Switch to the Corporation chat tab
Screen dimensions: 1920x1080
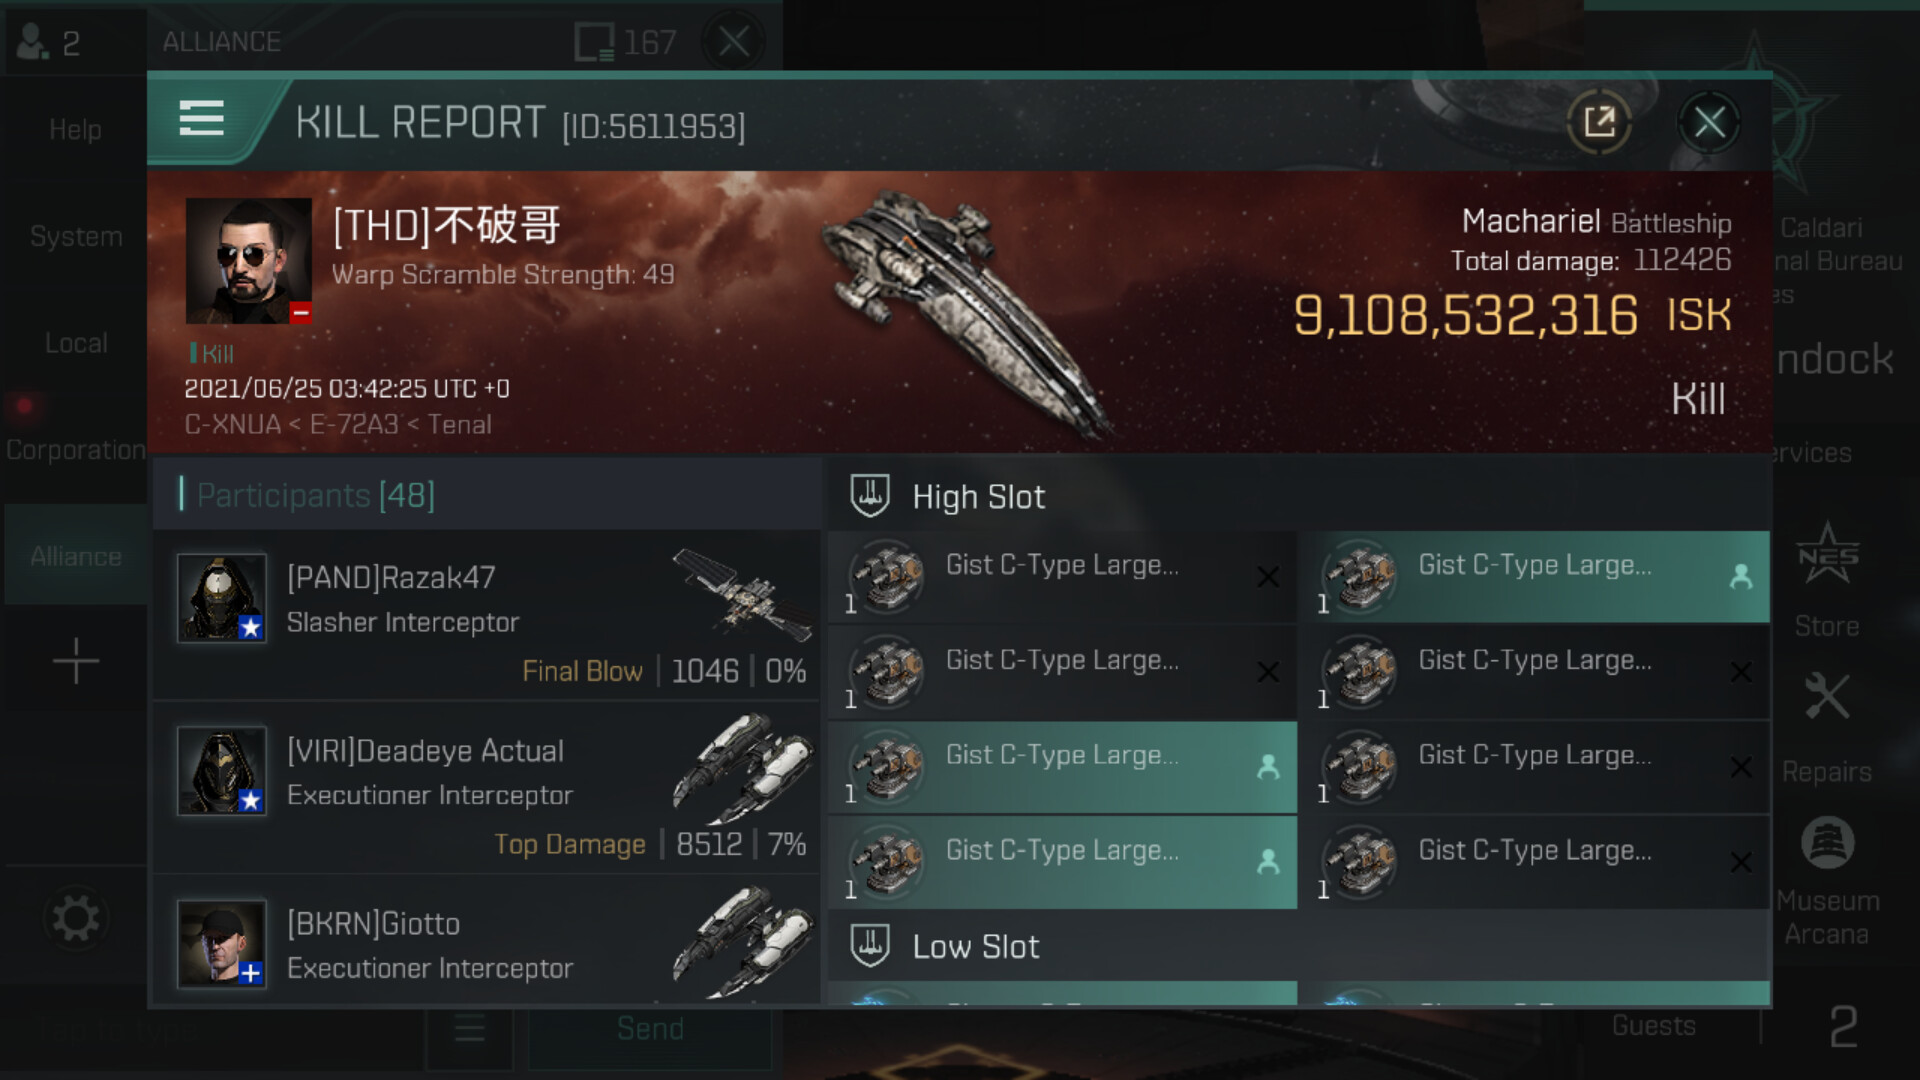click(x=76, y=450)
